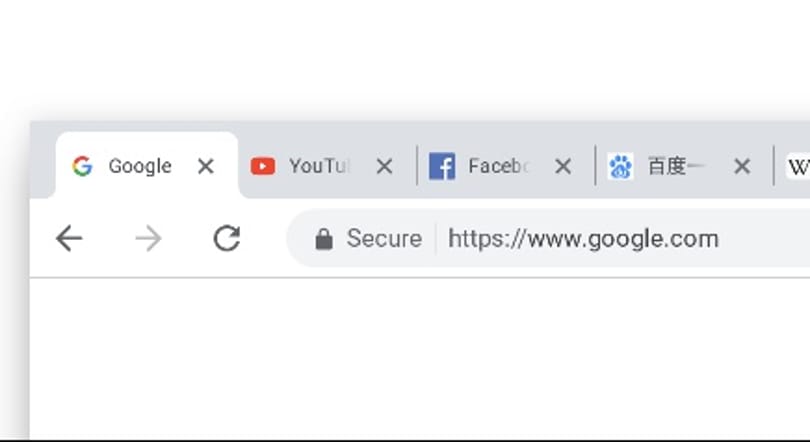The width and height of the screenshot is (810, 442).
Task: Click the Baidu paw print favicon
Action: 620,166
